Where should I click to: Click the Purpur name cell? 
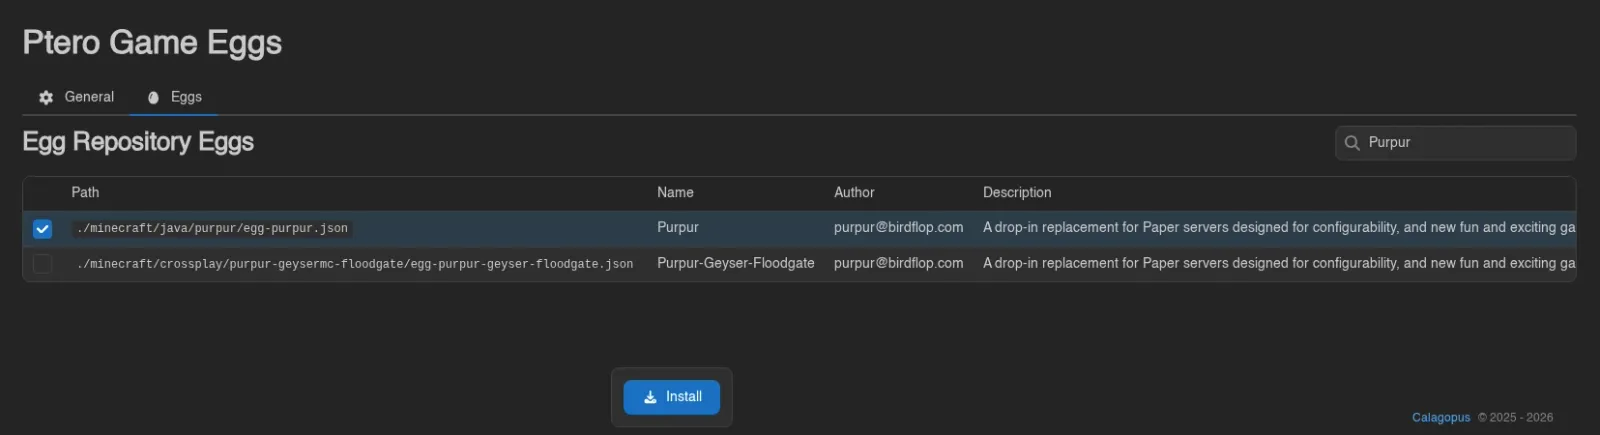(678, 228)
